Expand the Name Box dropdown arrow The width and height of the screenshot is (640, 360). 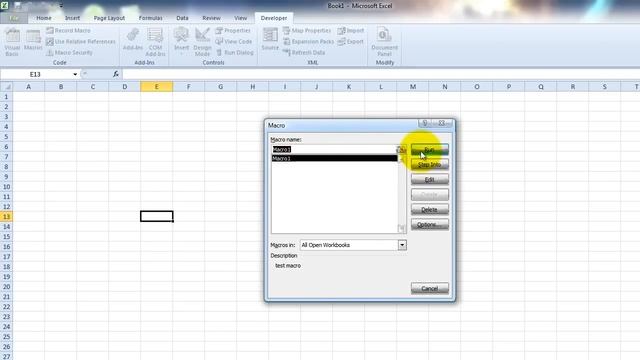pyautogui.click(x=75, y=74)
